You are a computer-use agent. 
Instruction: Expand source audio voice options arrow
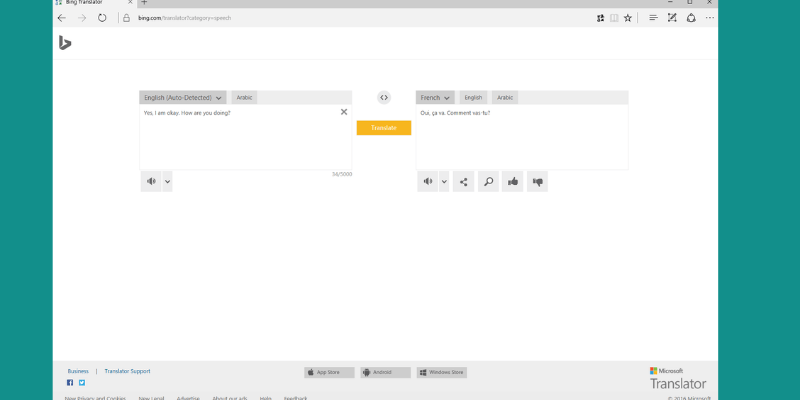point(167,182)
